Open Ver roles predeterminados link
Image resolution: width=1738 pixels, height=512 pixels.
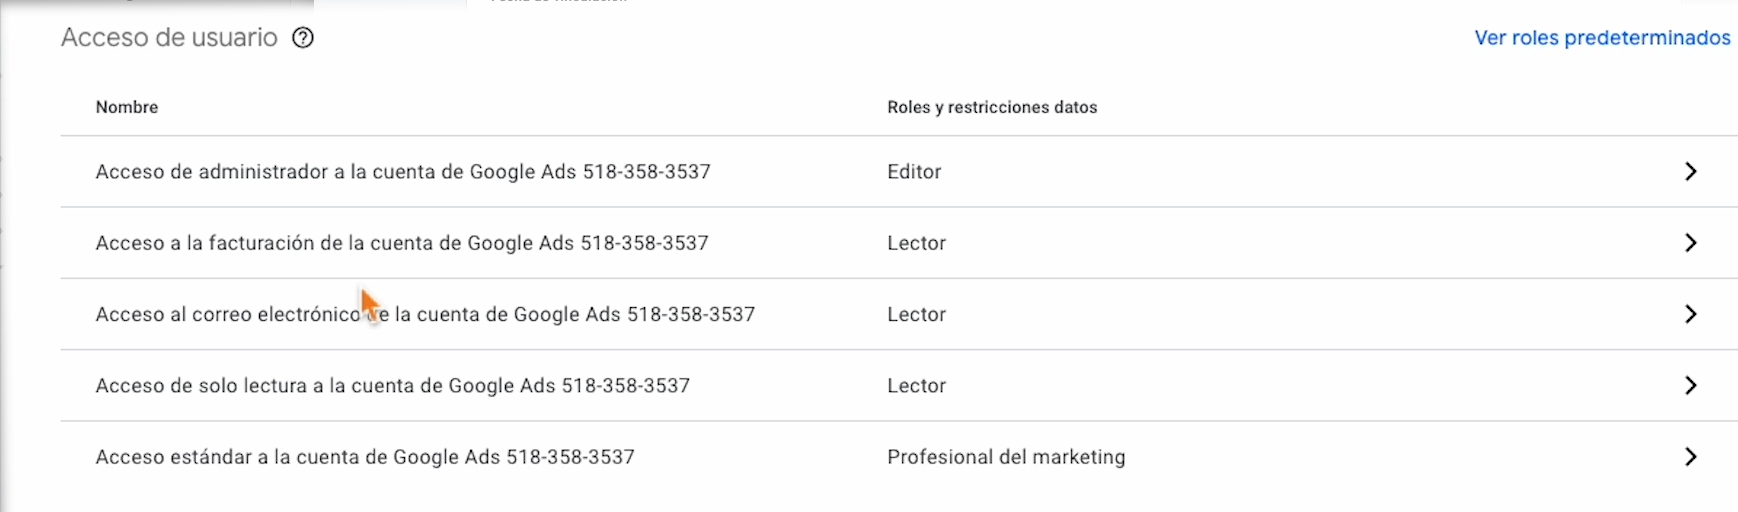coord(1602,38)
